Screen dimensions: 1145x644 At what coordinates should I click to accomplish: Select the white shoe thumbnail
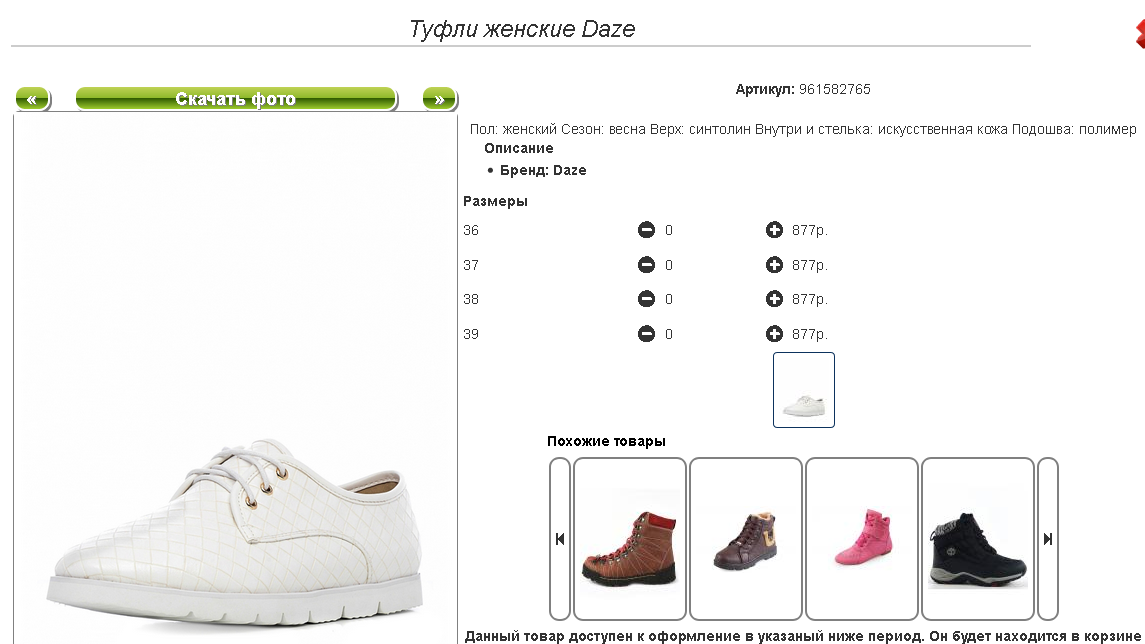pyautogui.click(x=804, y=390)
